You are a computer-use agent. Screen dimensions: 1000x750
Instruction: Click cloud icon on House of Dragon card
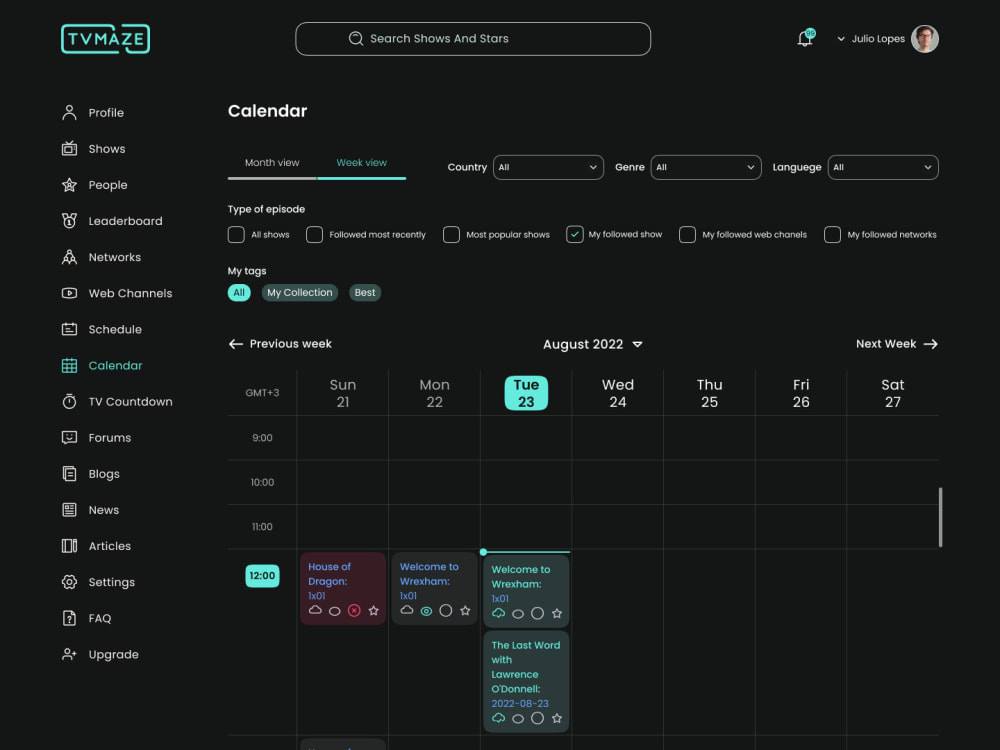click(x=315, y=610)
